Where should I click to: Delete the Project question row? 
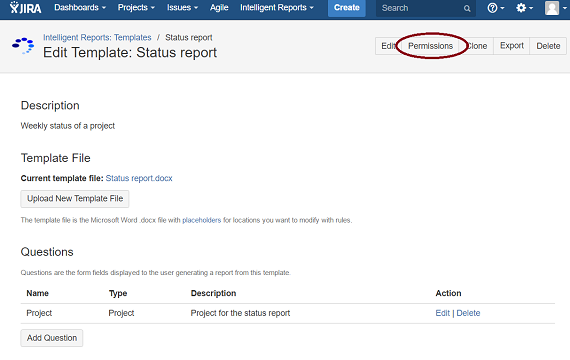click(x=468, y=313)
